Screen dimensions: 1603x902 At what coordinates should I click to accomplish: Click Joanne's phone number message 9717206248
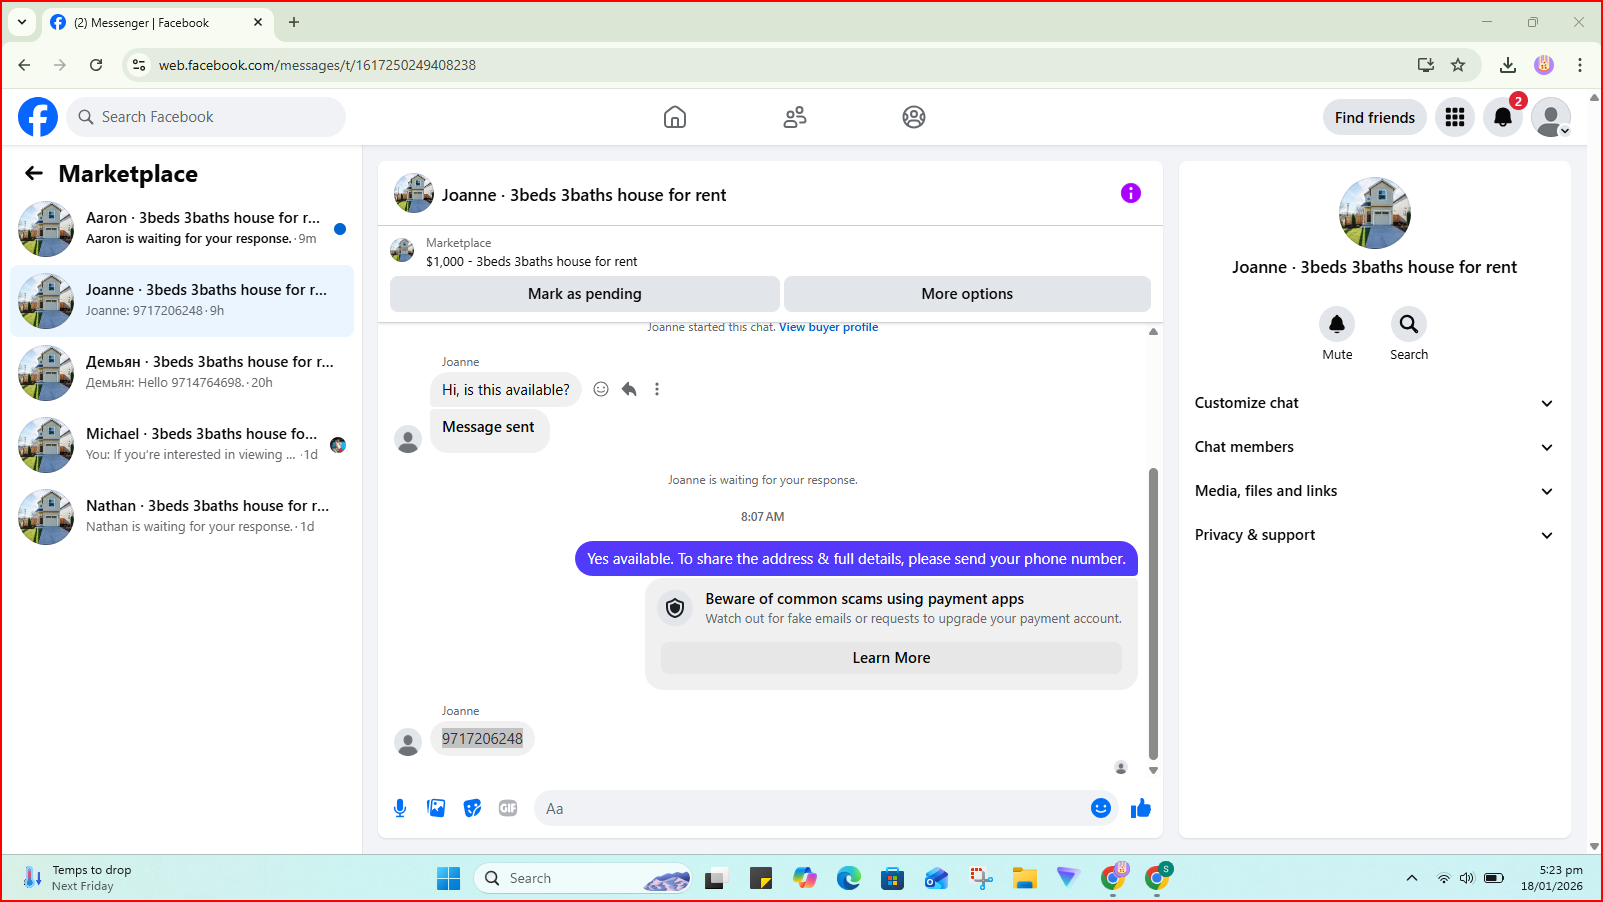(483, 738)
